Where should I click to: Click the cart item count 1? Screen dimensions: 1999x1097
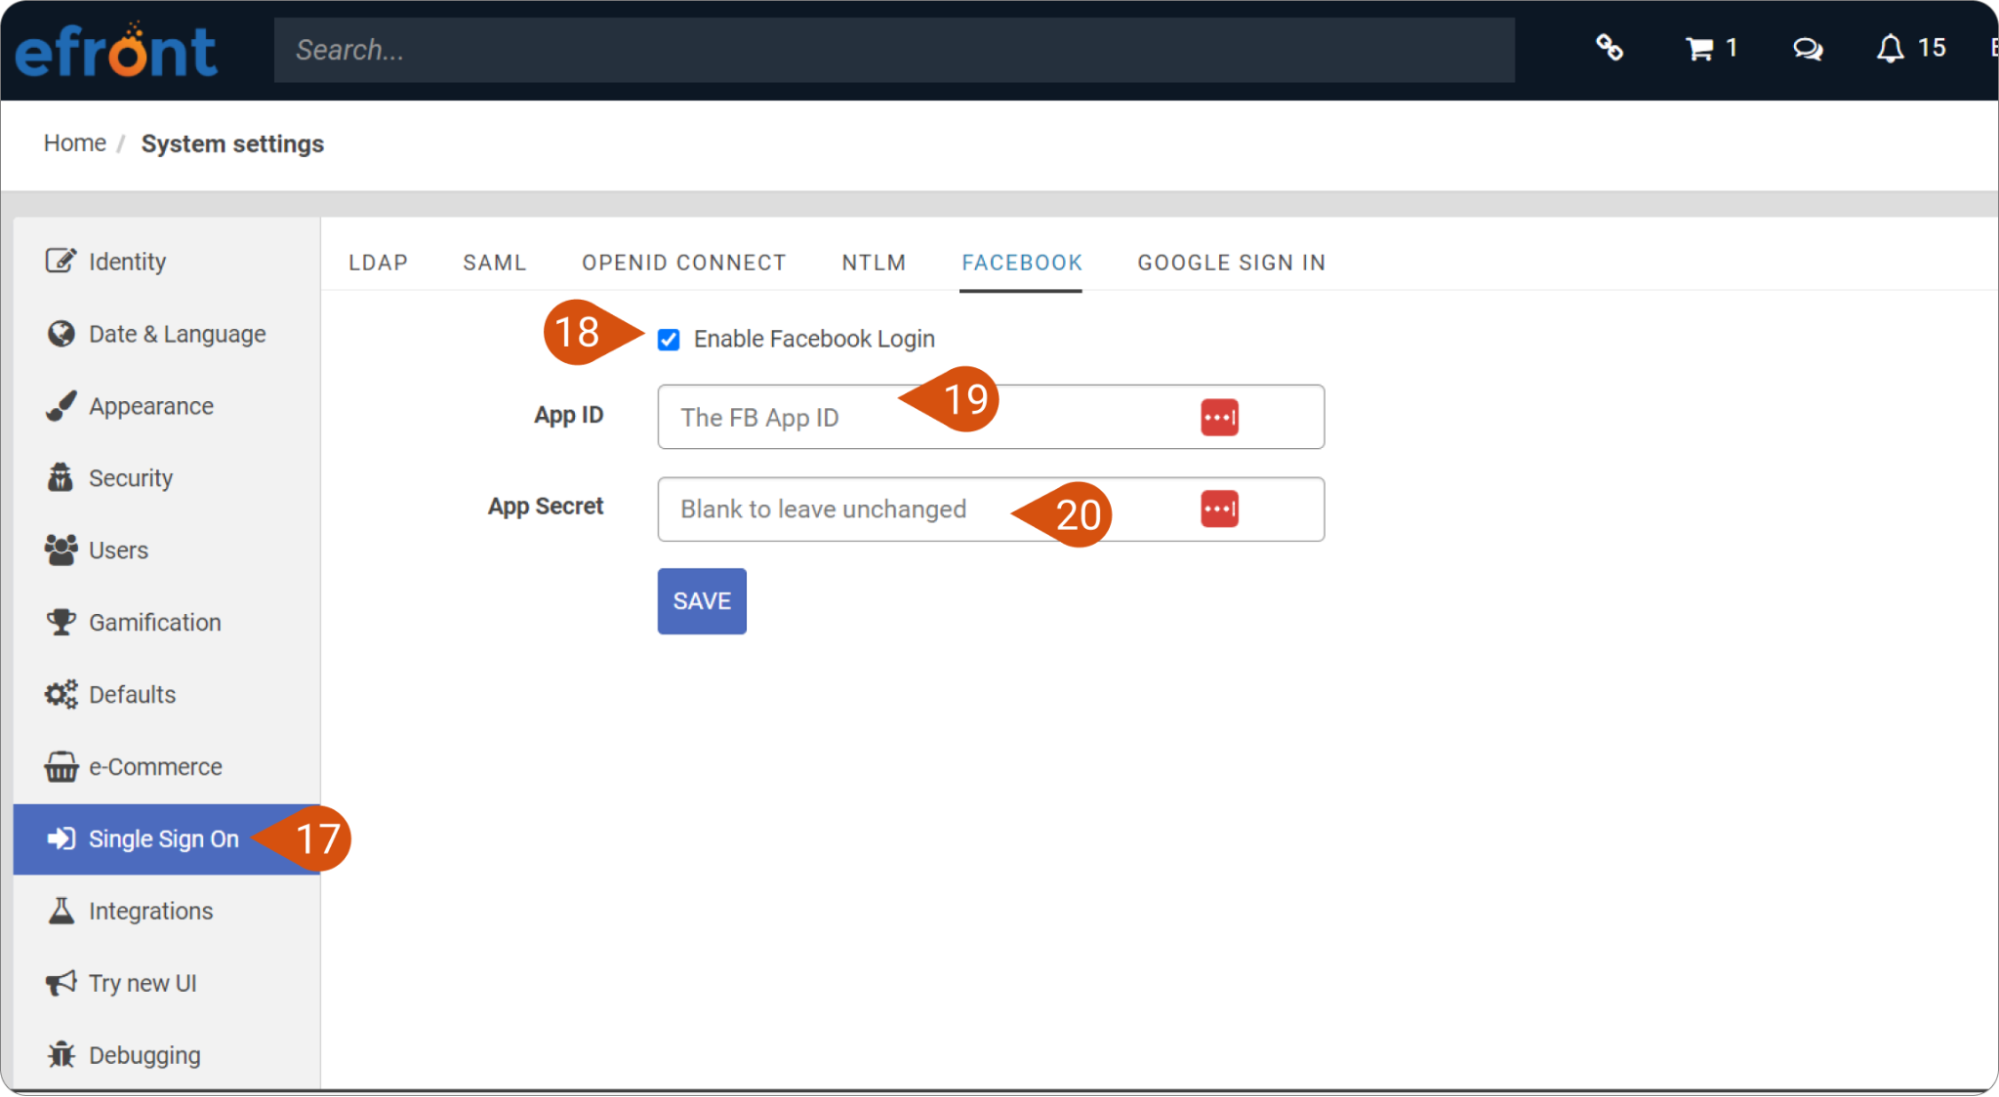pos(1731,47)
